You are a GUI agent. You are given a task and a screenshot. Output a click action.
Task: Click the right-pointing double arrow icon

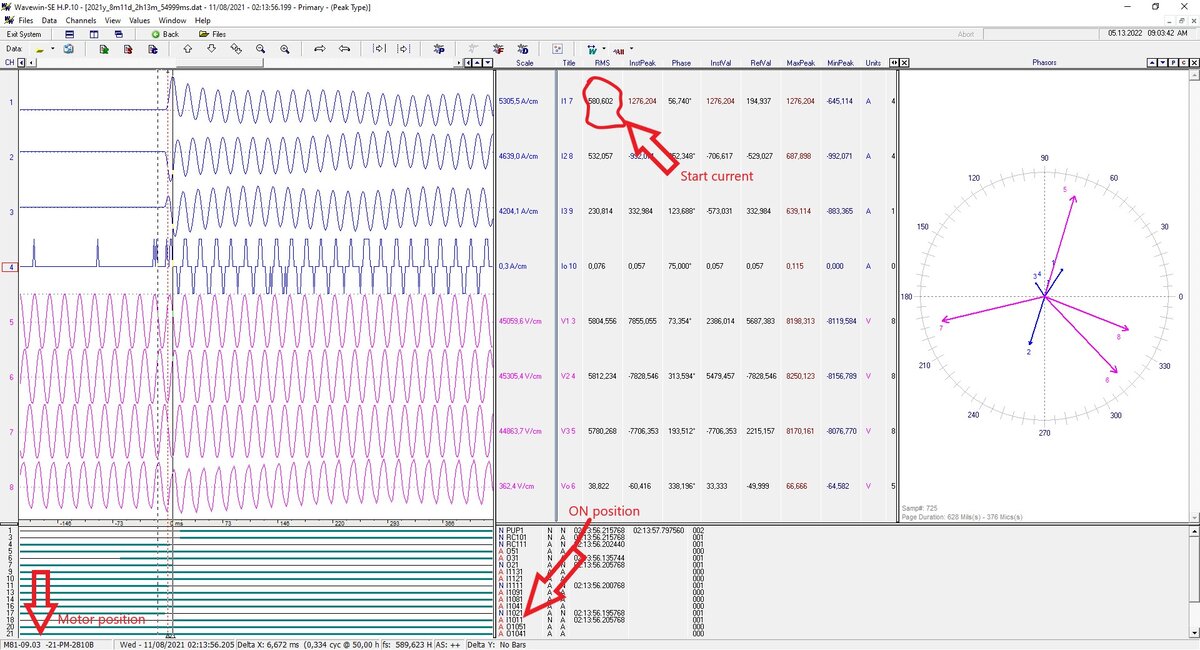pos(319,48)
